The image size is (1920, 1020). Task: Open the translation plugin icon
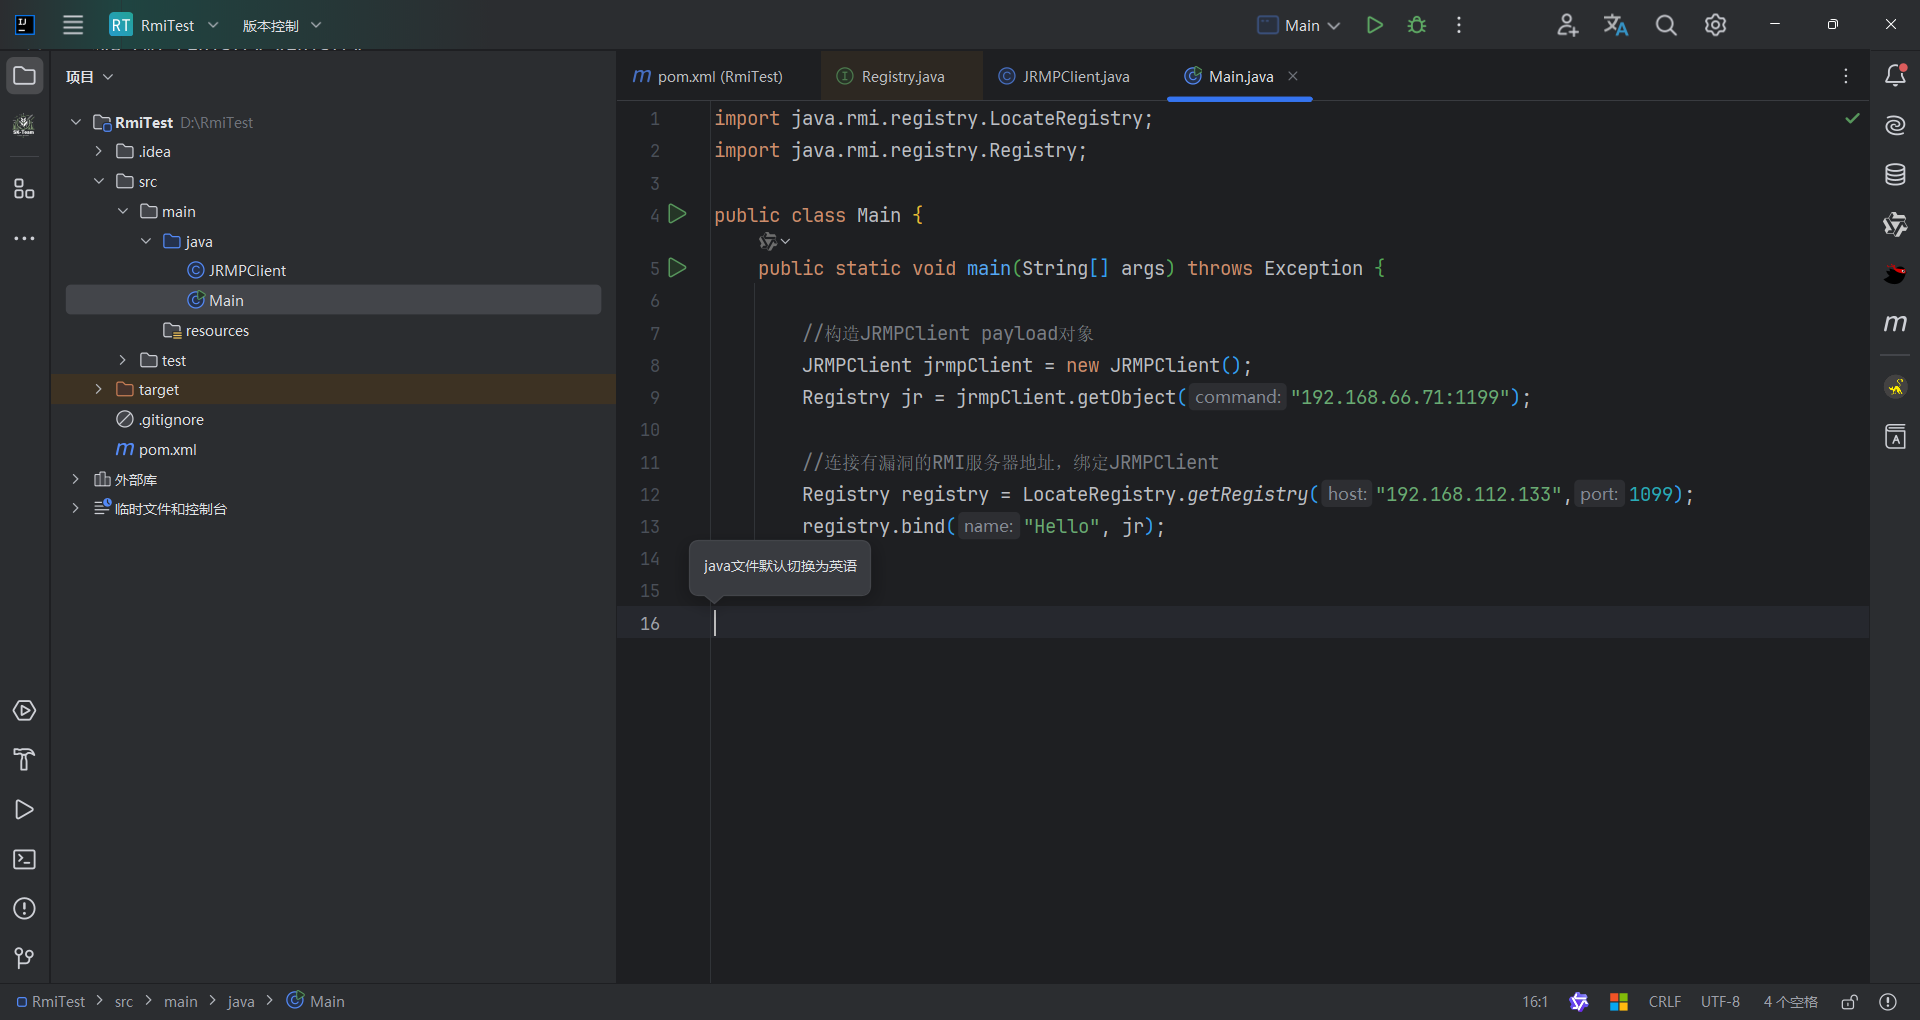tap(1616, 25)
